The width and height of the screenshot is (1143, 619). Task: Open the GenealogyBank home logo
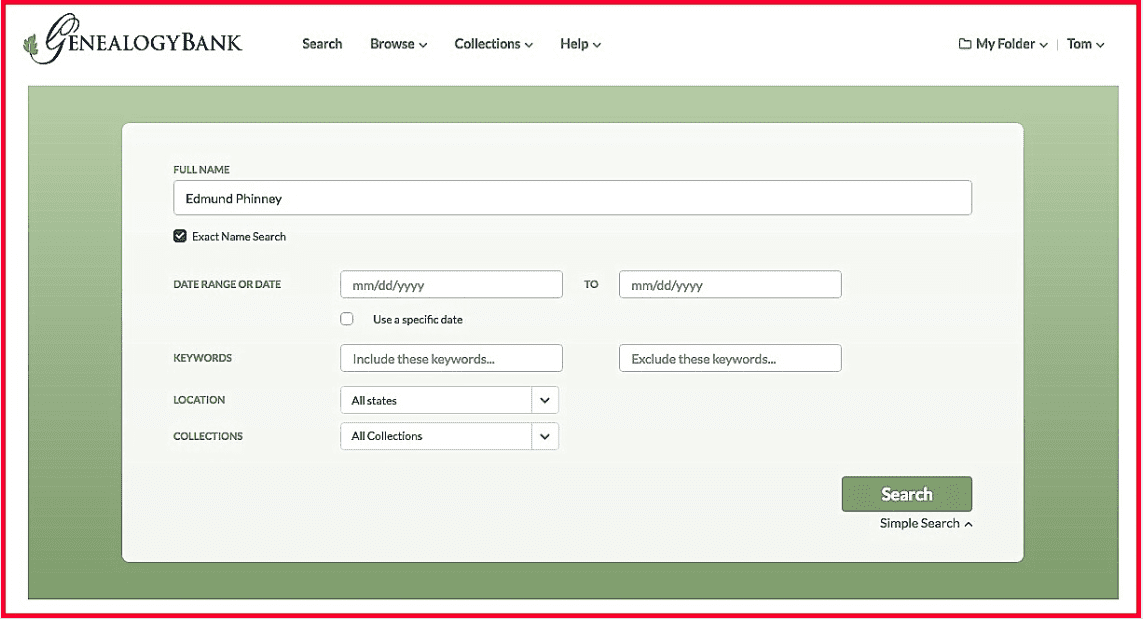click(133, 39)
